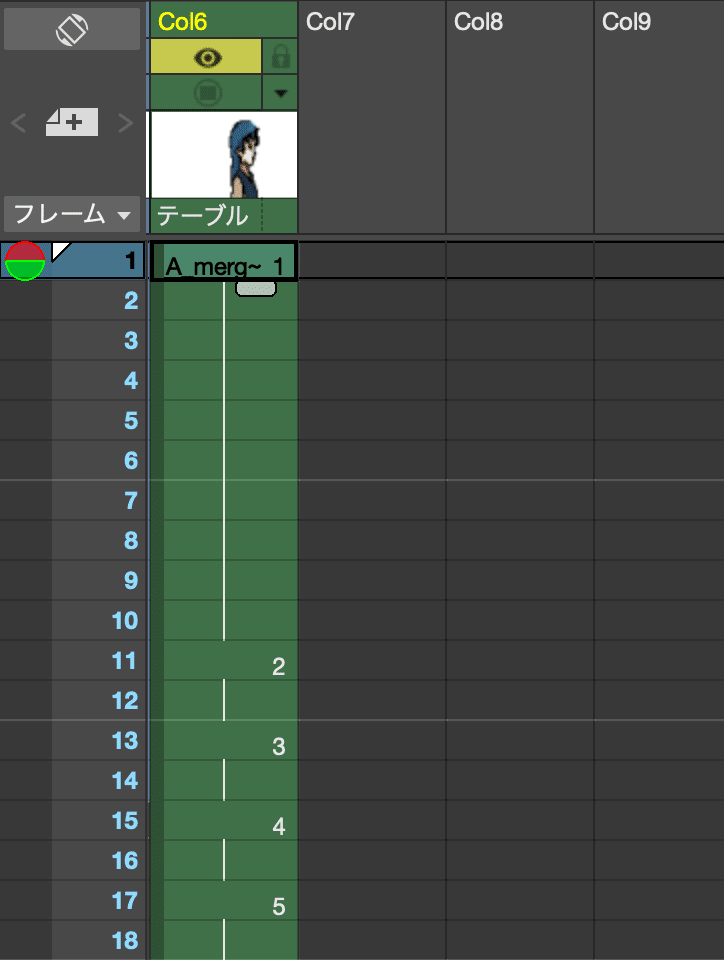Click the テーブル parent pegbar label
Viewport: 724px width, 960px height.
point(203,216)
